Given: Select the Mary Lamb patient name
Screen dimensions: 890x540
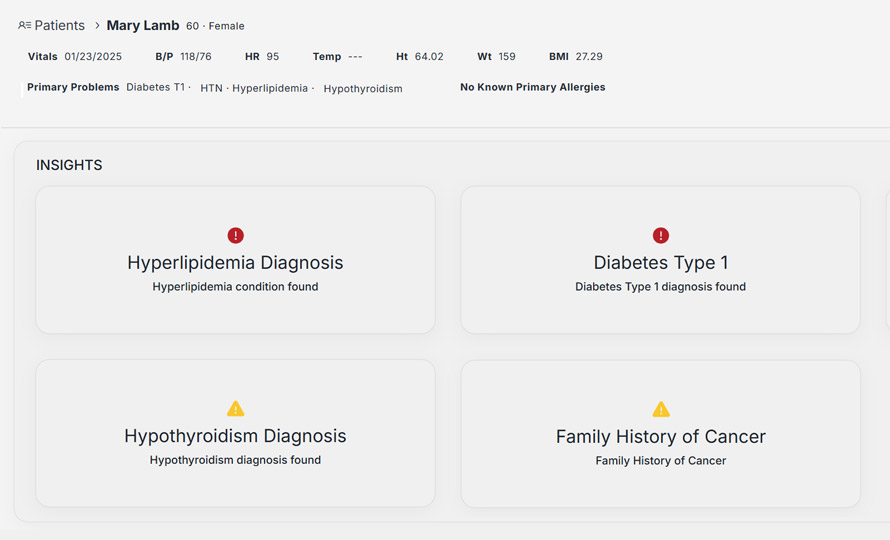Looking at the screenshot, I should click(x=143, y=26).
